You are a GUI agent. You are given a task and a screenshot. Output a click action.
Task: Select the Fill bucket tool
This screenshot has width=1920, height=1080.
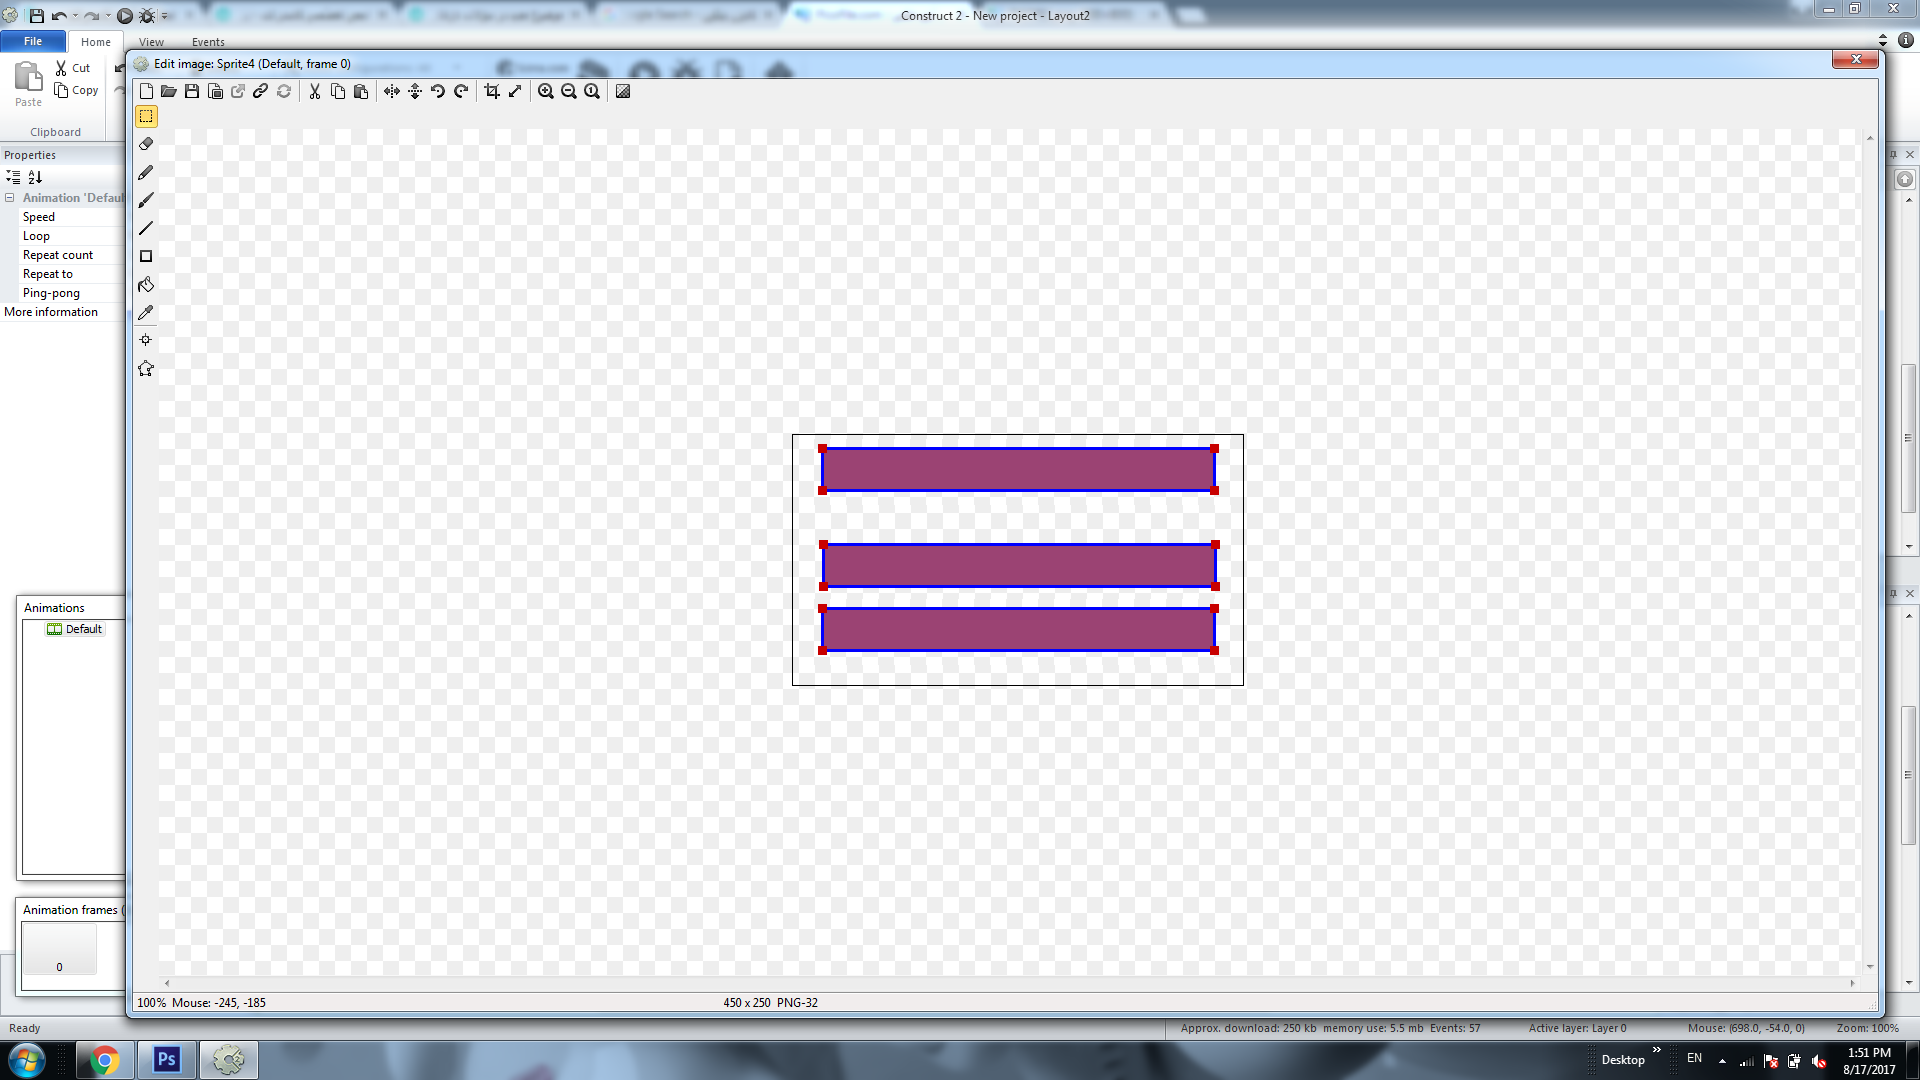pyautogui.click(x=146, y=284)
